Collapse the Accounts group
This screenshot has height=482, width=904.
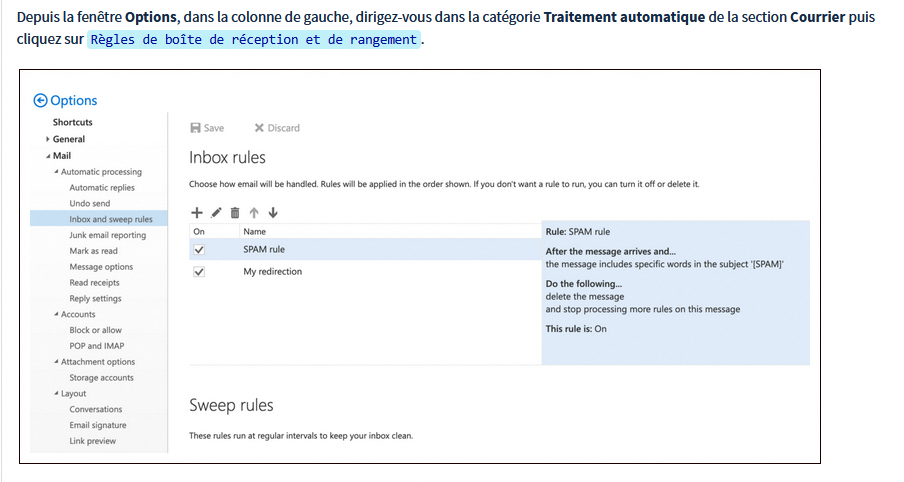coord(56,314)
